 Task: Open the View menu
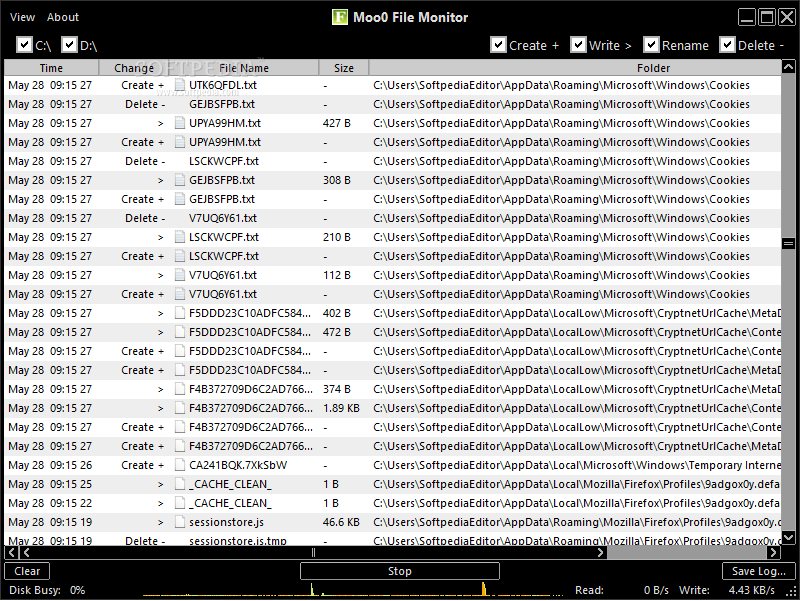[x=22, y=16]
